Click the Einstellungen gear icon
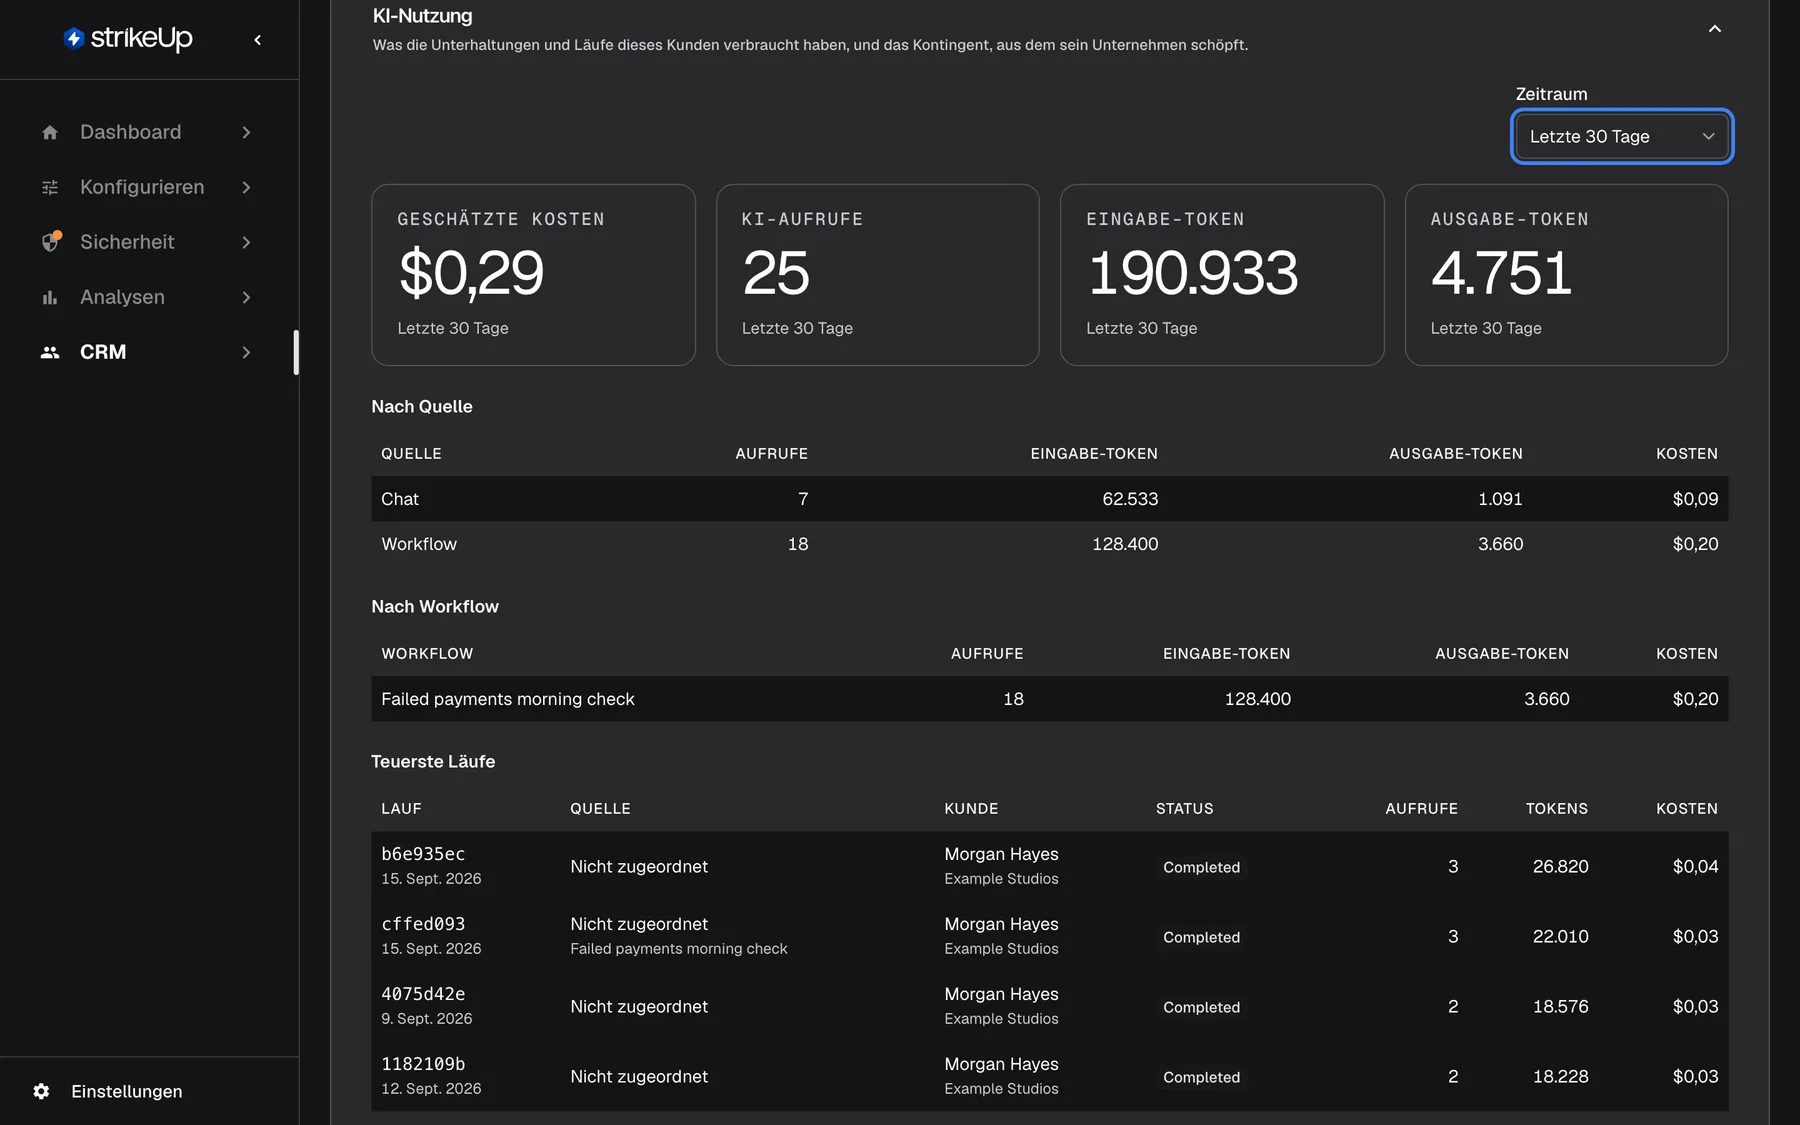This screenshot has height=1125, width=1800. pyautogui.click(x=41, y=1091)
